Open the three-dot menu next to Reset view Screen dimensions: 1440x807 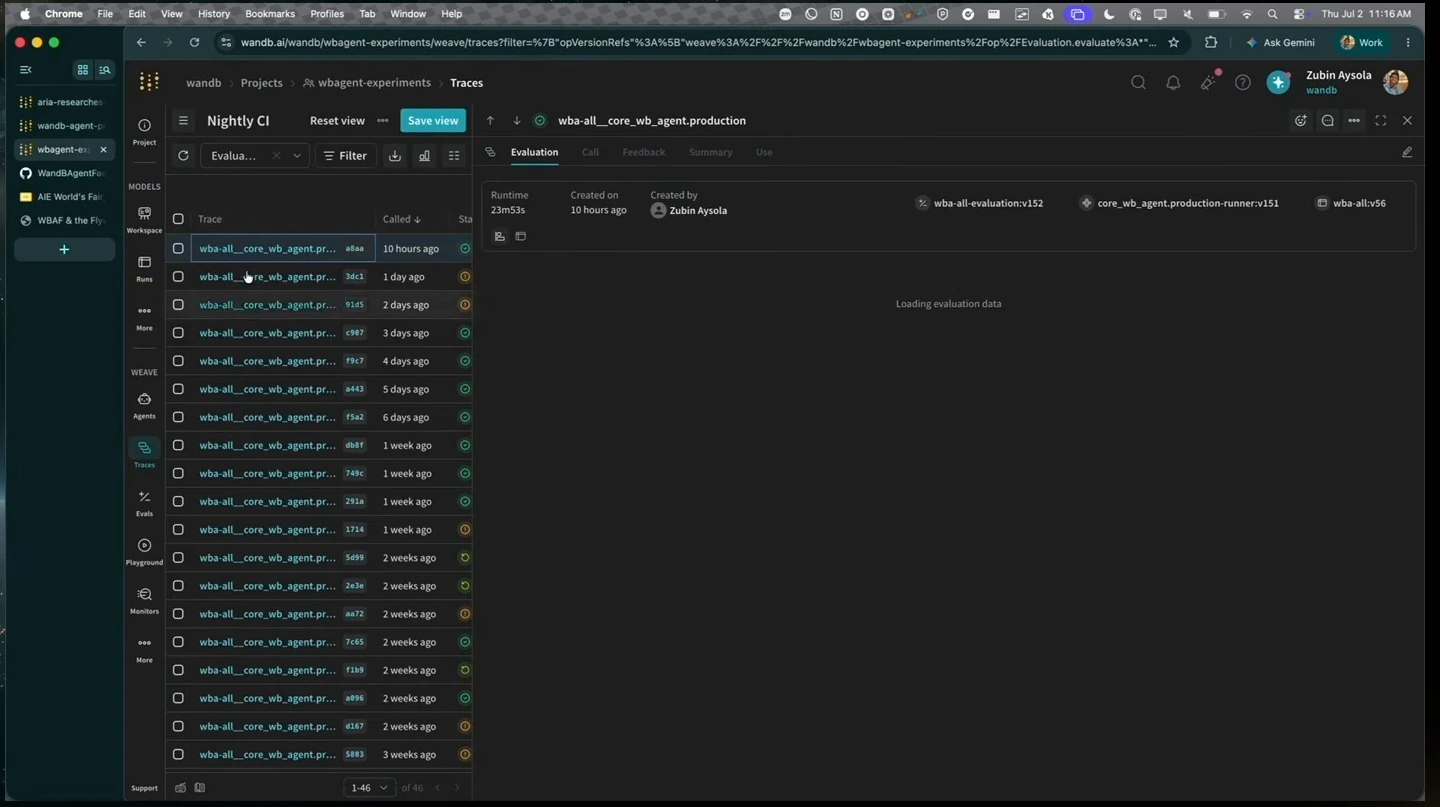[x=382, y=121]
